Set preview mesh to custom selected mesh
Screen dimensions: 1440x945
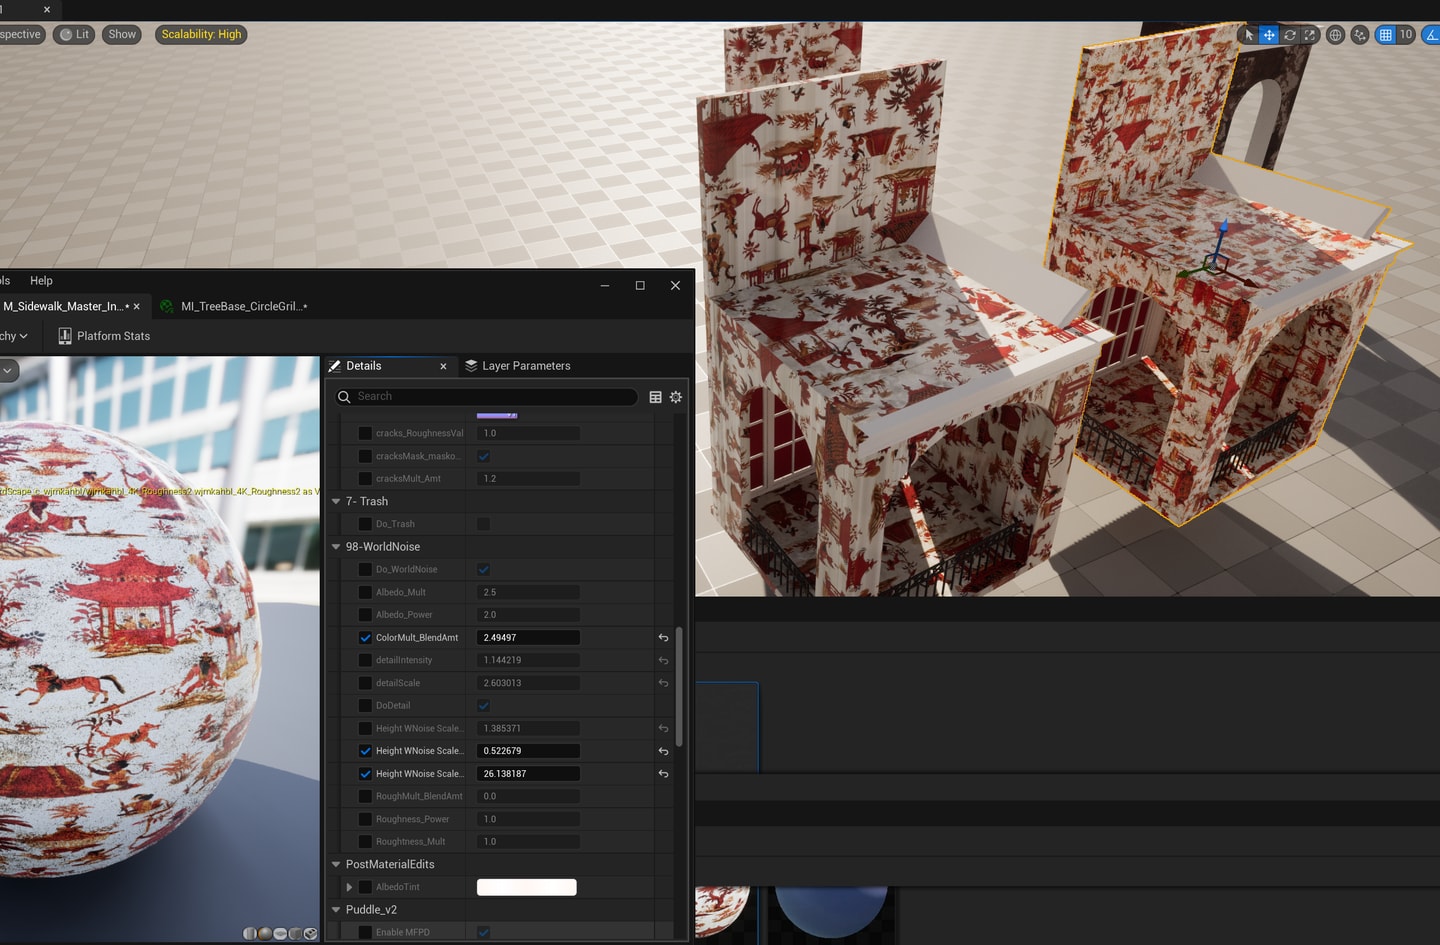[x=310, y=933]
